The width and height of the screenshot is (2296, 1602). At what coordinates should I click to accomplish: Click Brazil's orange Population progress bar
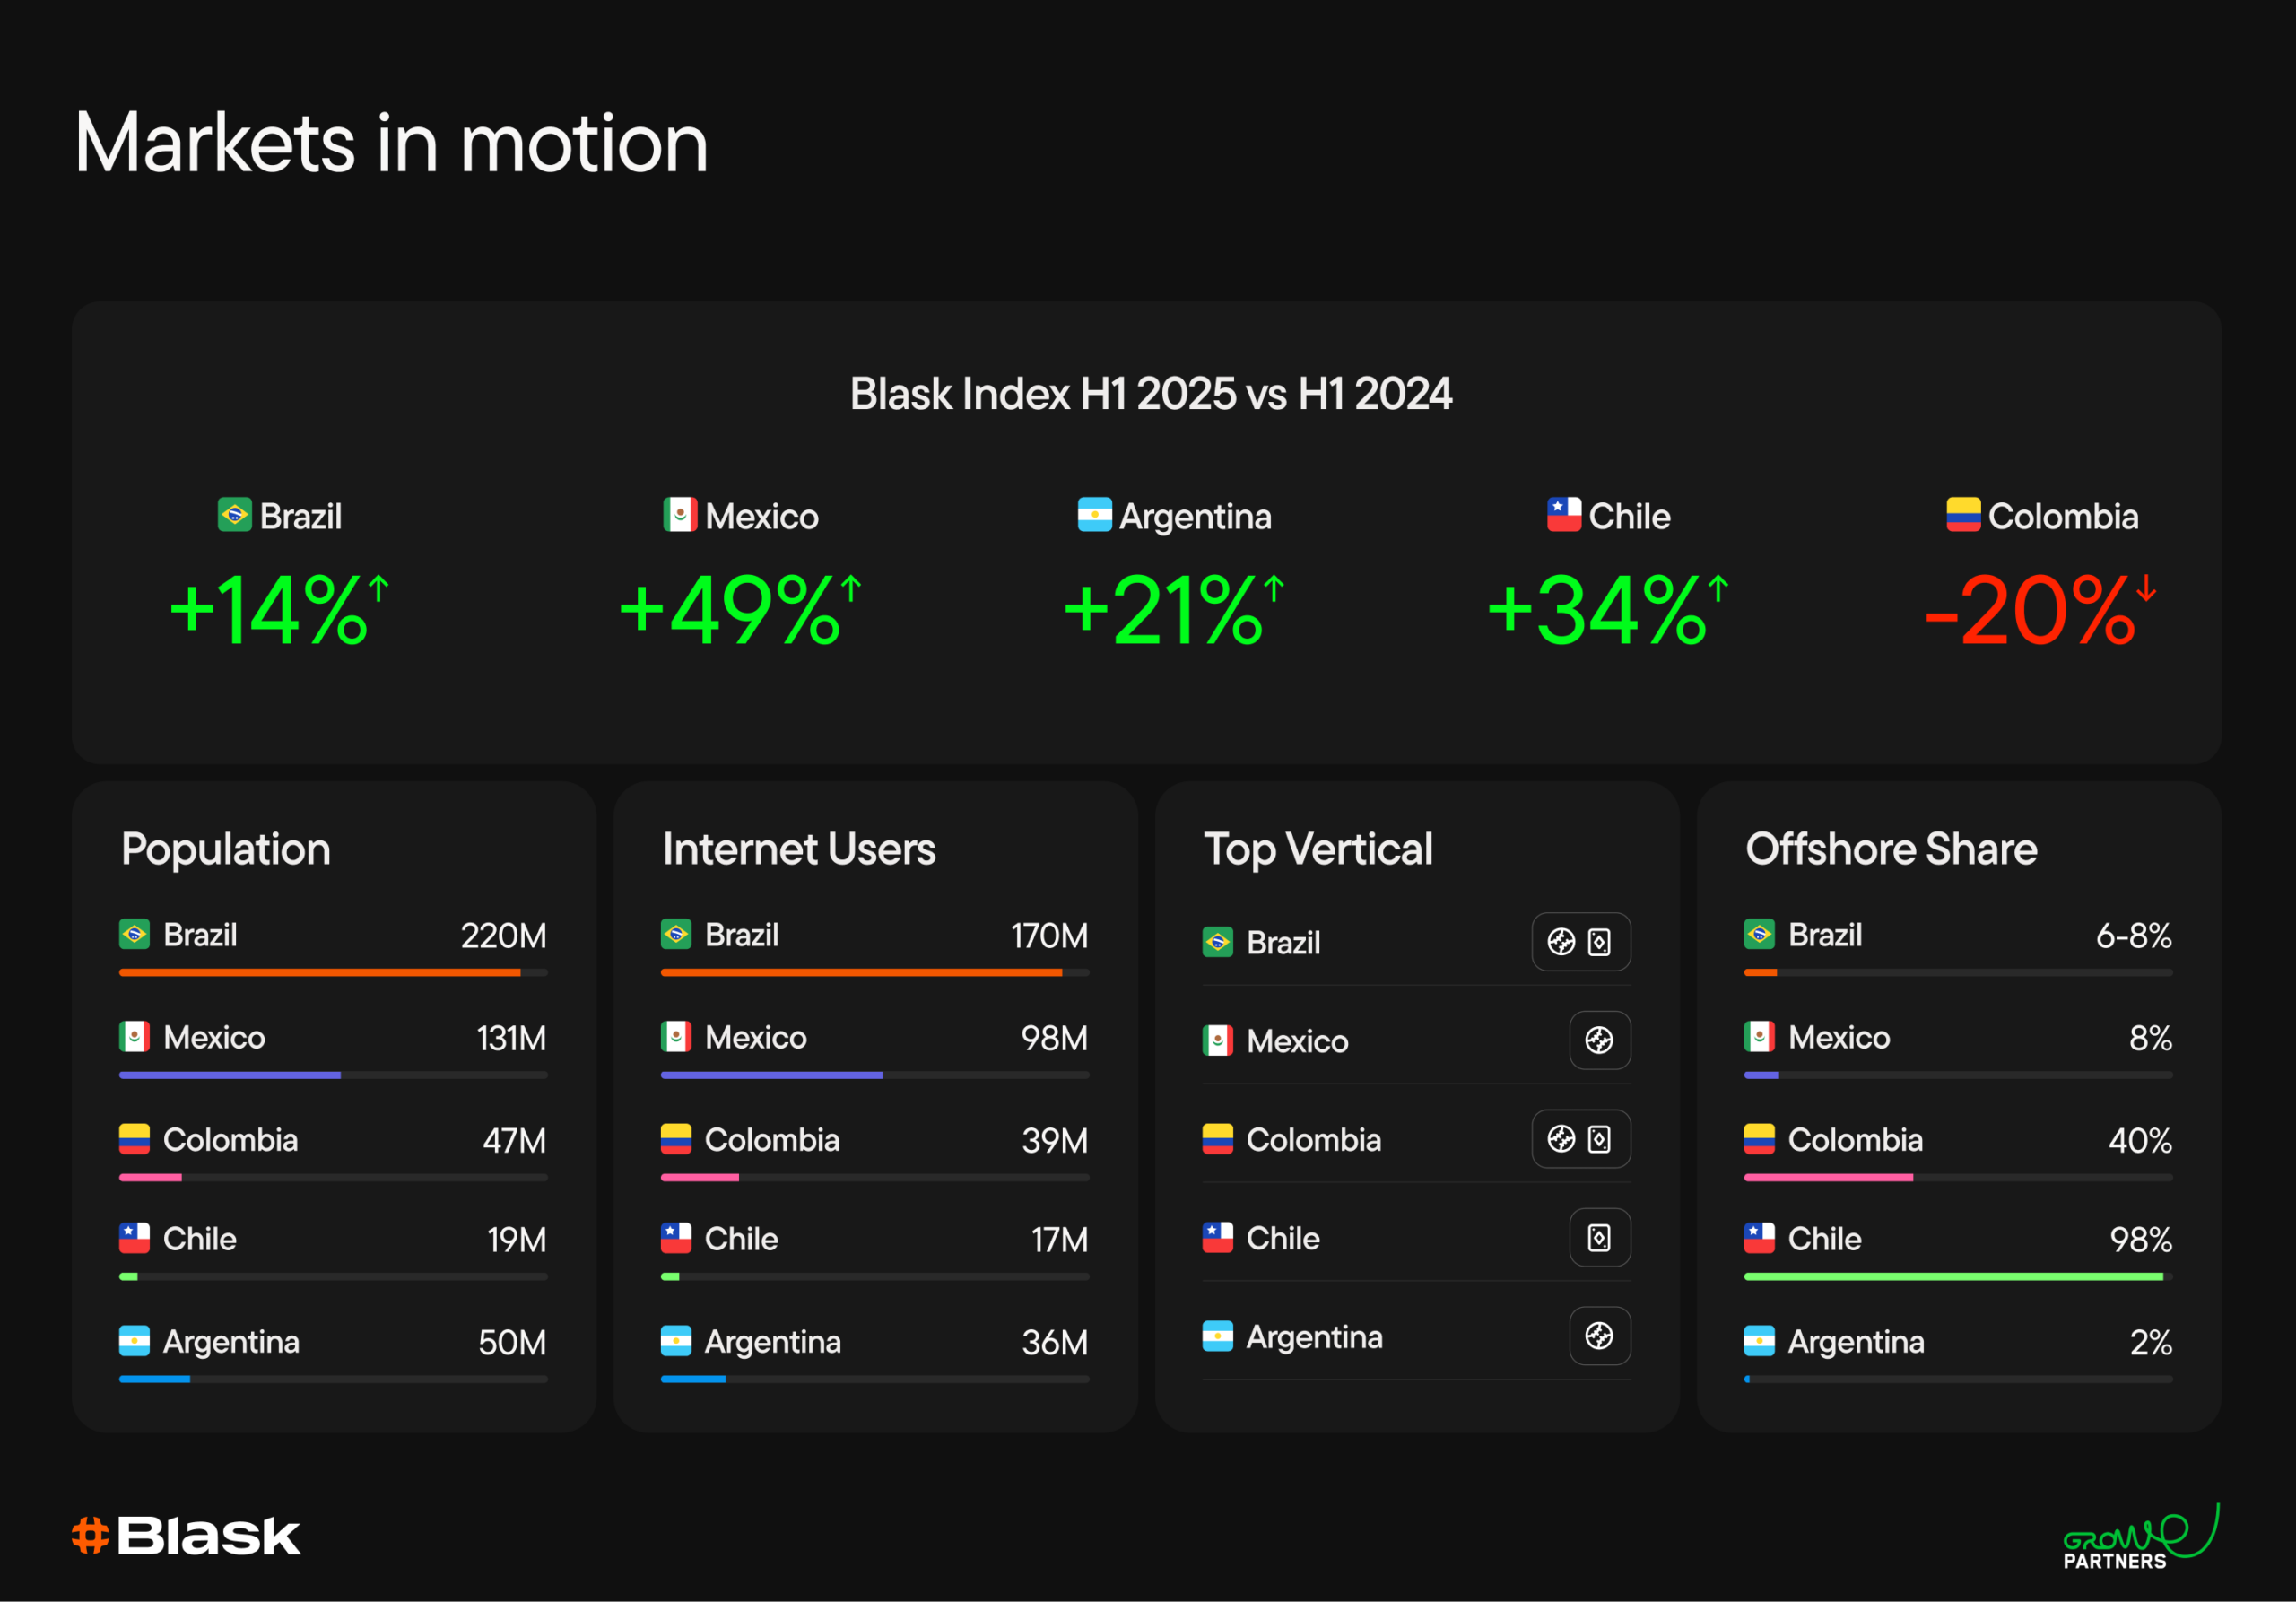tap(320, 972)
